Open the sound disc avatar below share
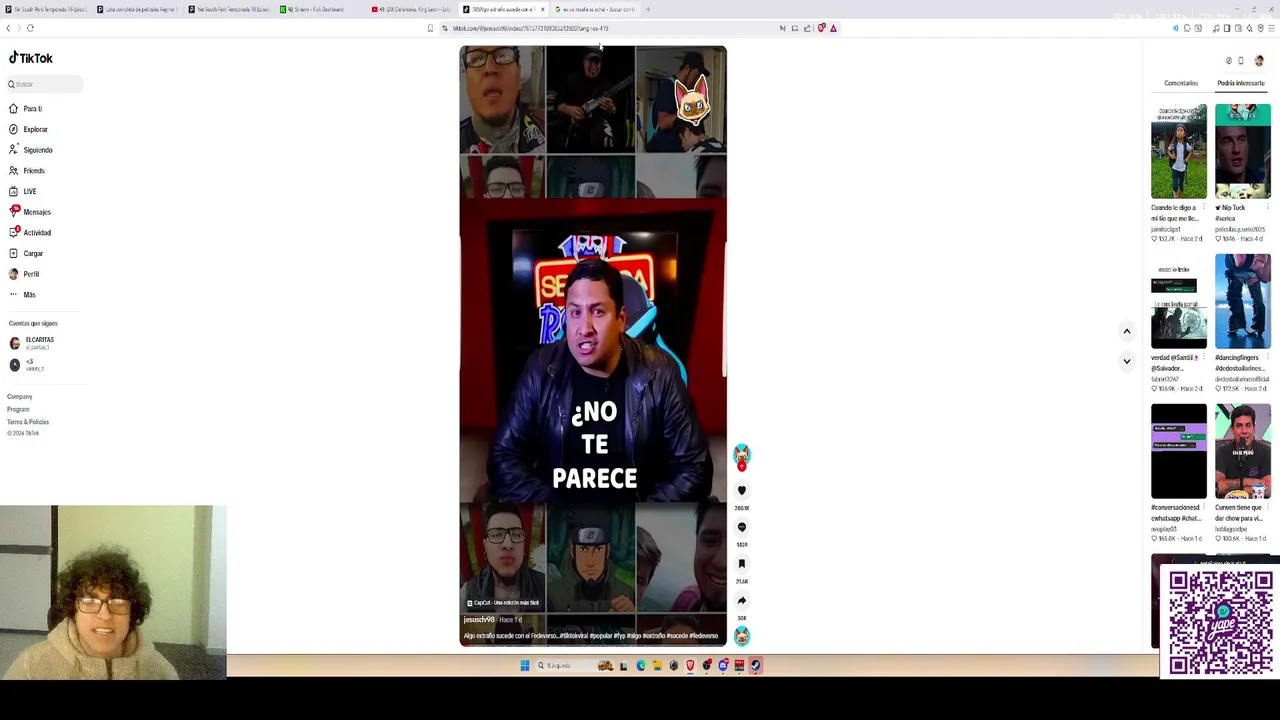This screenshot has height=720, width=1280. 741,636
